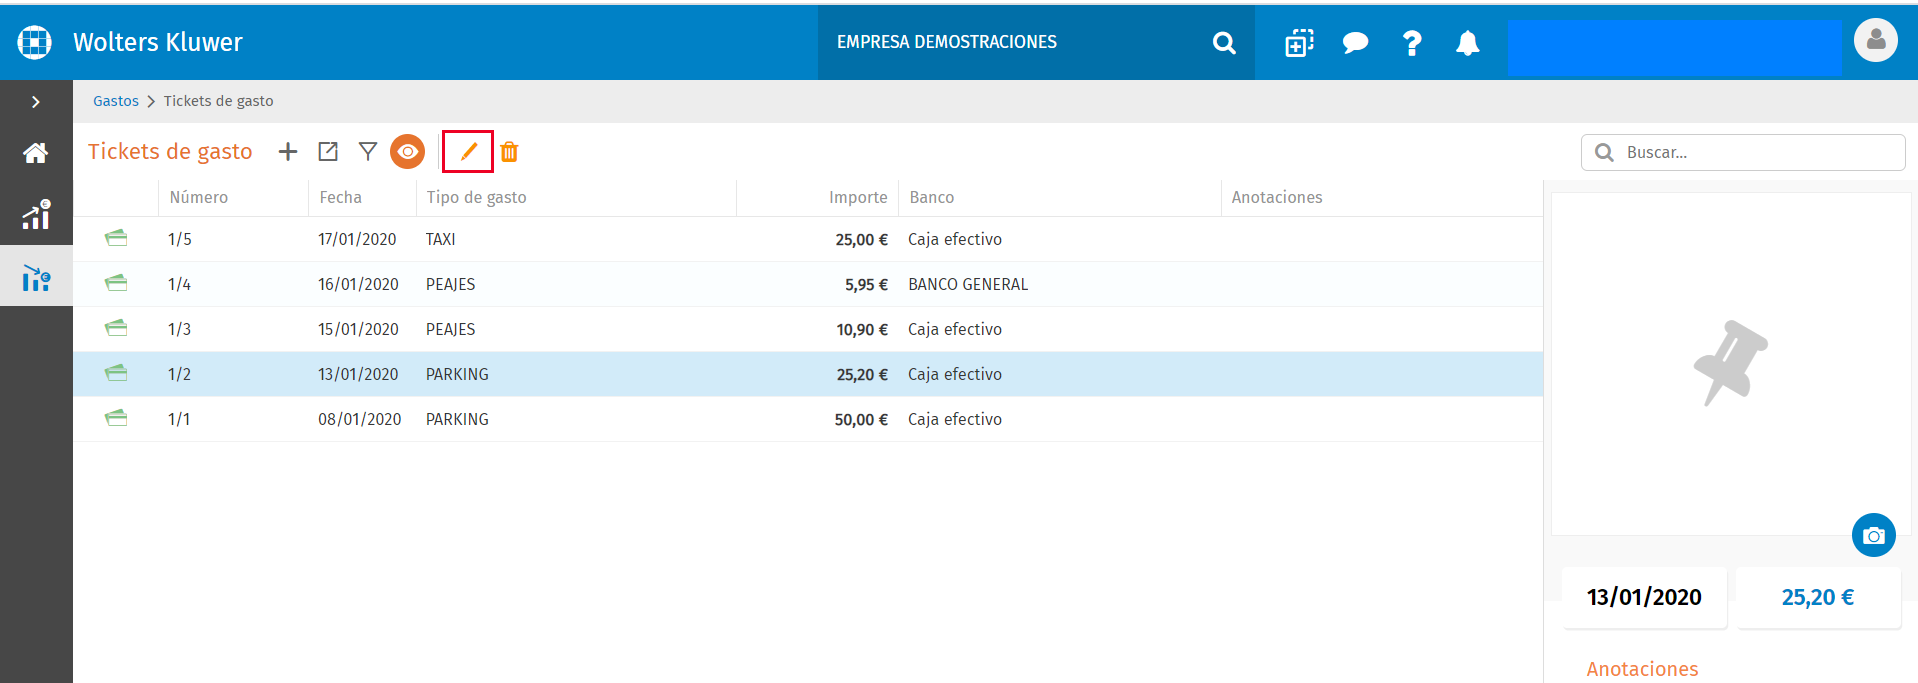1918x683 pixels.
Task: Toggle the orange eye preview button
Action: [x=407, y=152]
